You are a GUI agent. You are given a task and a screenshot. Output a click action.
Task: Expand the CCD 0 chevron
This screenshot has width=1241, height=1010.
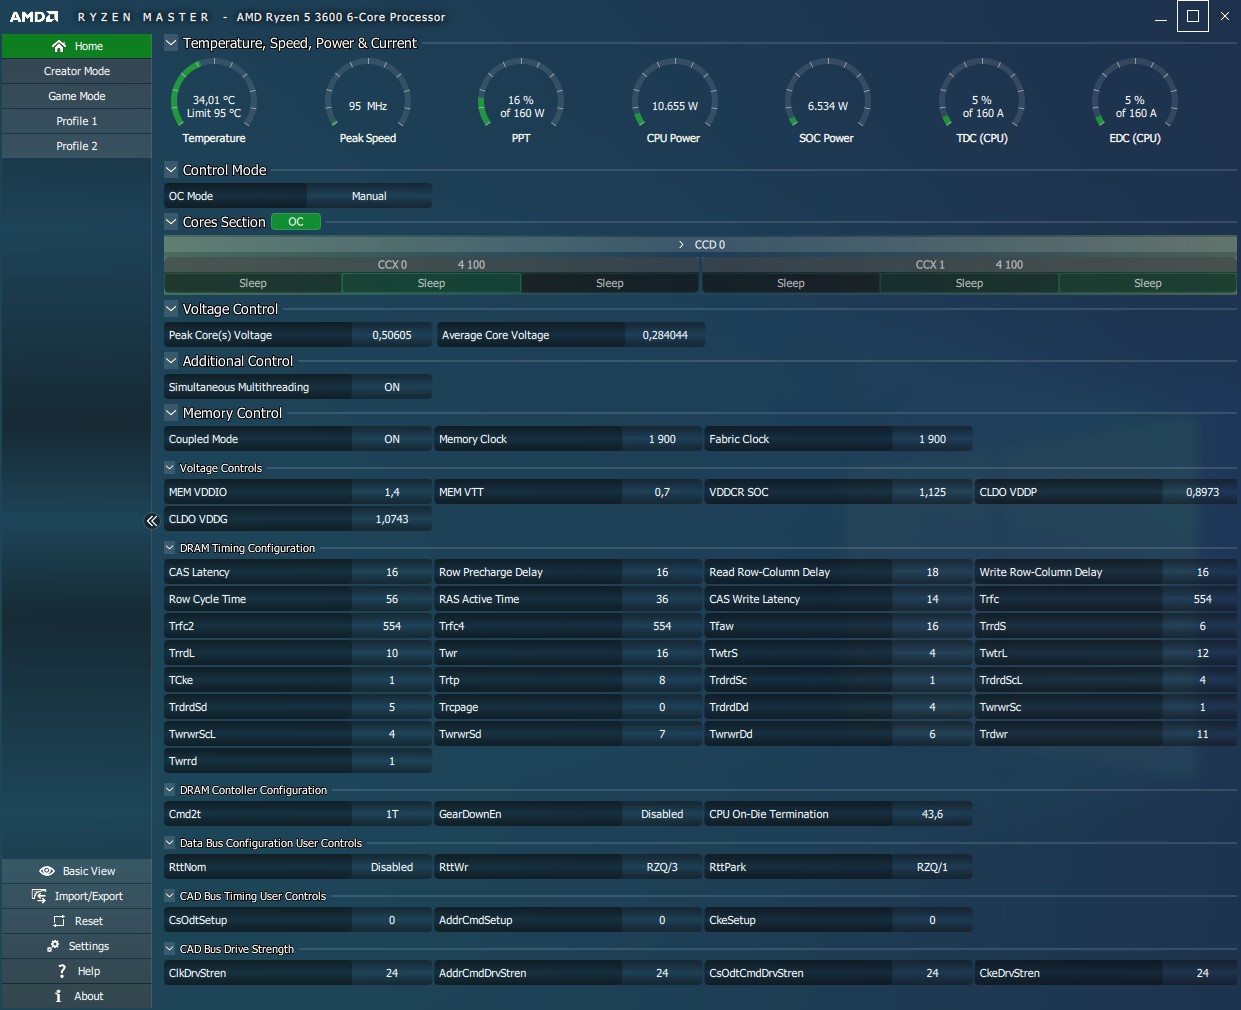(x=682, y=245)
